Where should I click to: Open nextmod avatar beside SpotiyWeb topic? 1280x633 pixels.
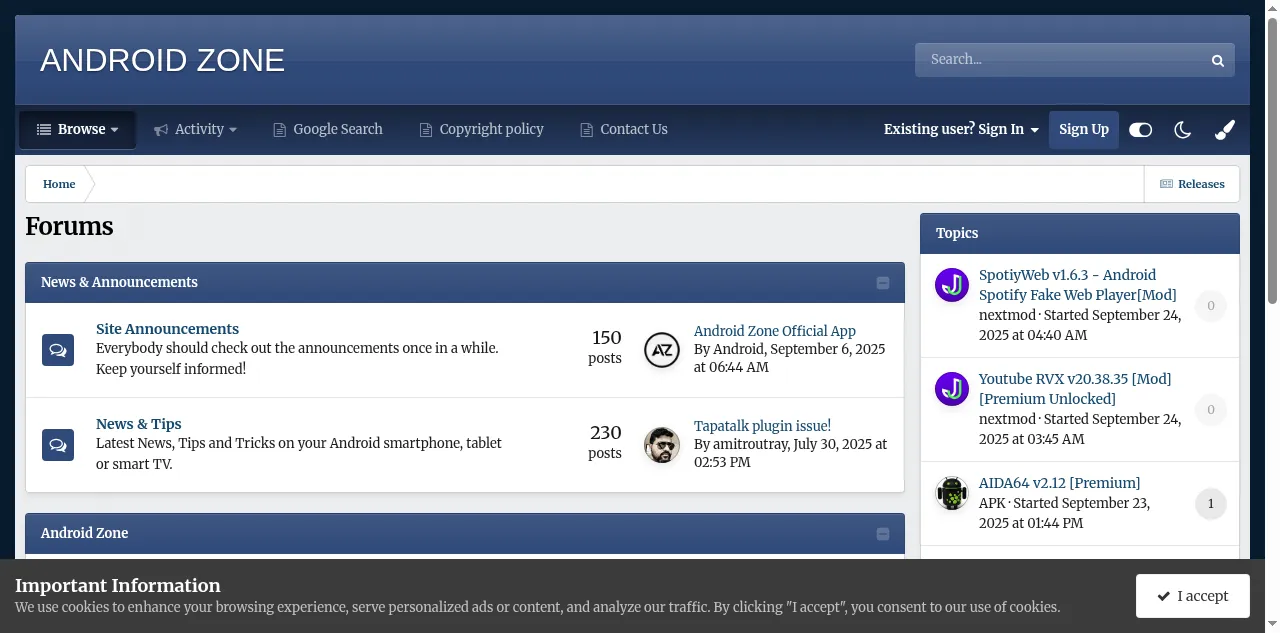[952, 285]
